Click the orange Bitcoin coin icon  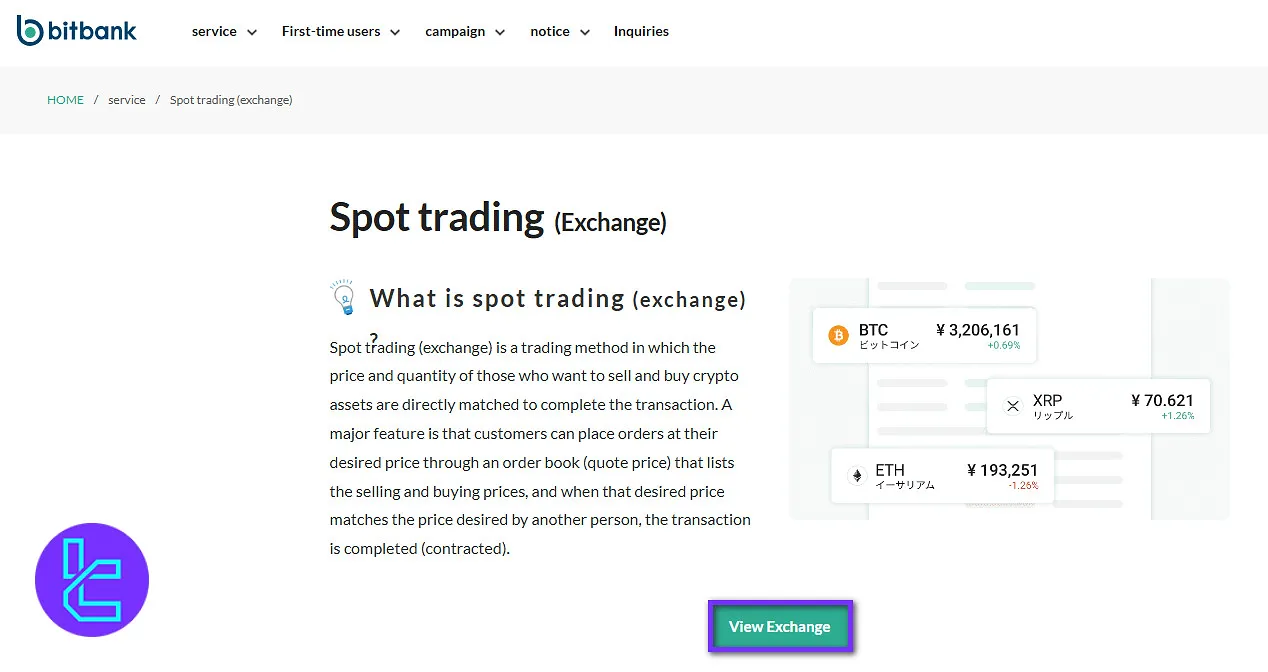point(838,336)
